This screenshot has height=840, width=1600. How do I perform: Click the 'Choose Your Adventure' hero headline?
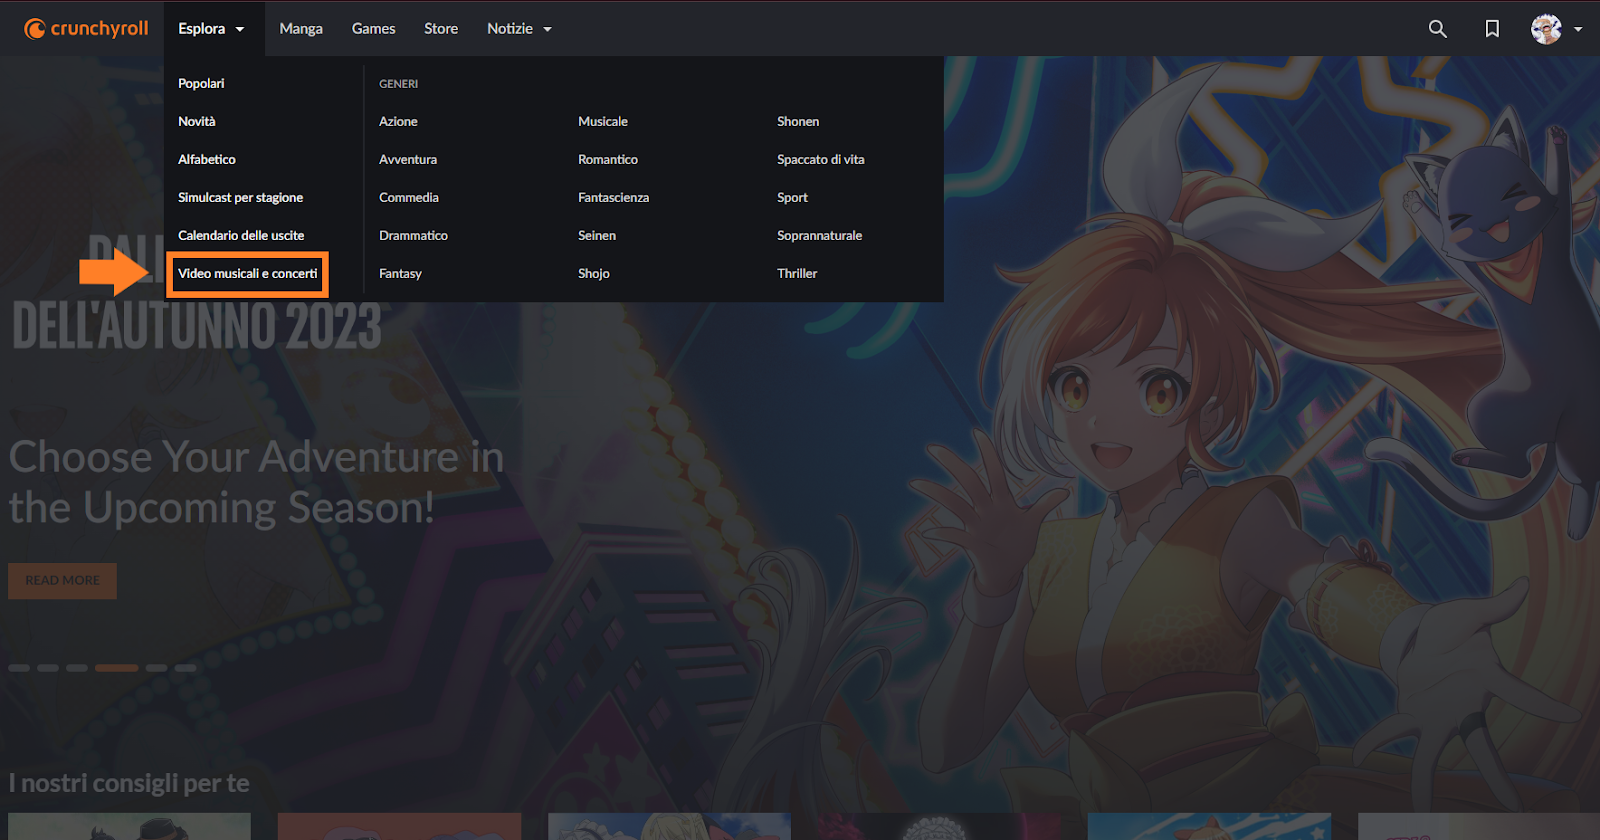(256, 482)
